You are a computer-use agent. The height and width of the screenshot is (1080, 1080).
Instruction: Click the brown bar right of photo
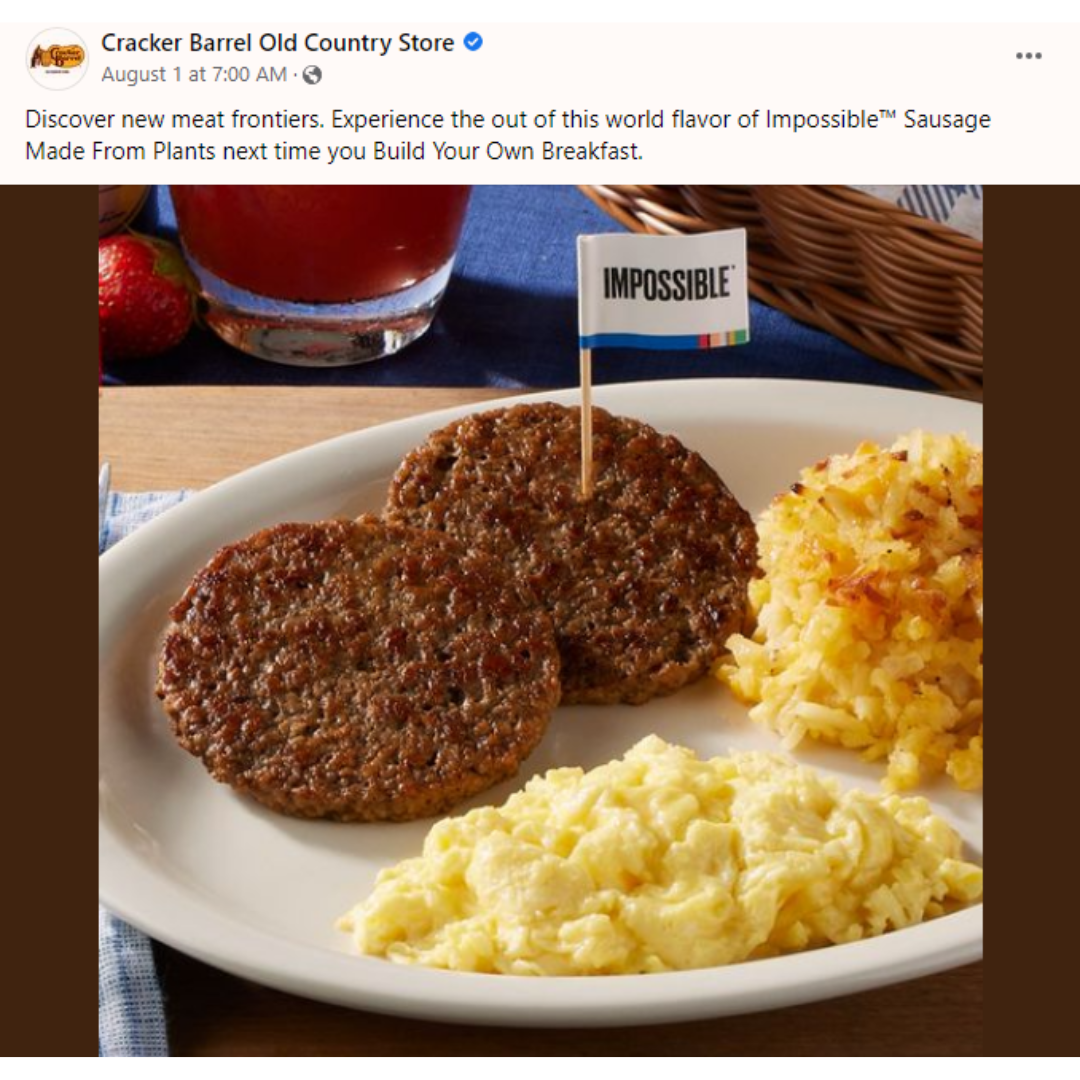tap(1031, 621)
